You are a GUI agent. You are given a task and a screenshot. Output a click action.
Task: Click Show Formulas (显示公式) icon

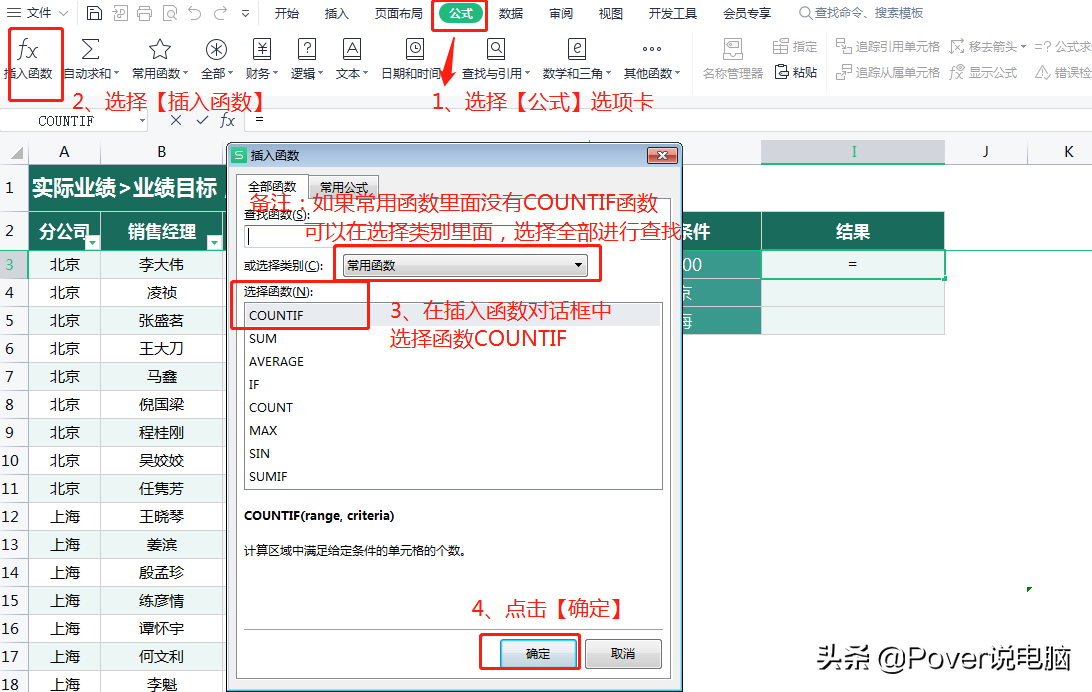(958, 72)
